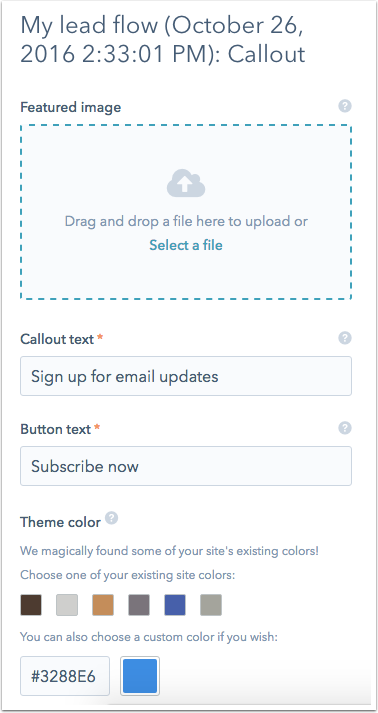
Task: Focus the Button text field containing Subscribe now
Action: pyautogui.click(x=186, y=466)
